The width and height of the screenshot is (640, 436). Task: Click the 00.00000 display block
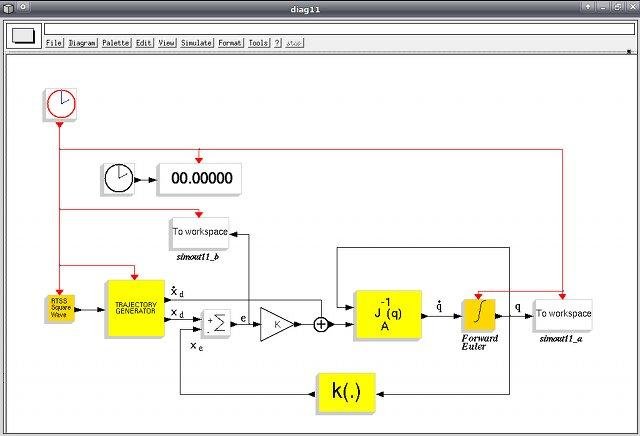pos(200,179)
